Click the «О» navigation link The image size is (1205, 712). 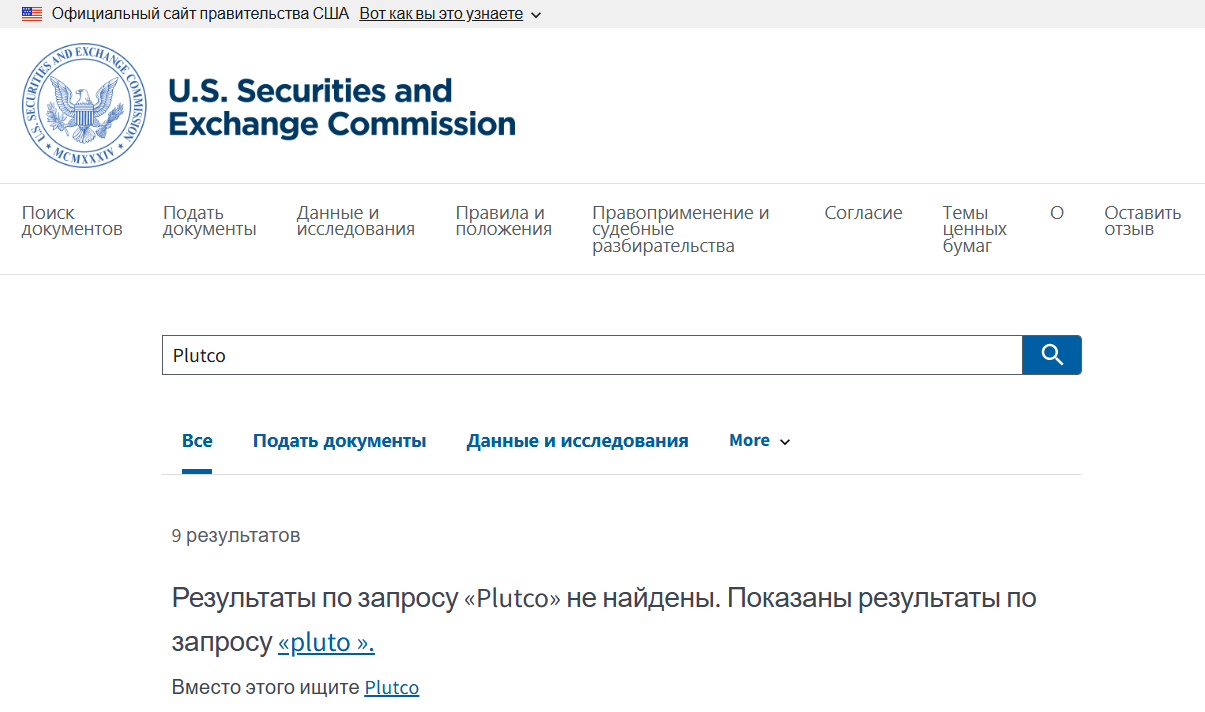tap(1057, 212)
